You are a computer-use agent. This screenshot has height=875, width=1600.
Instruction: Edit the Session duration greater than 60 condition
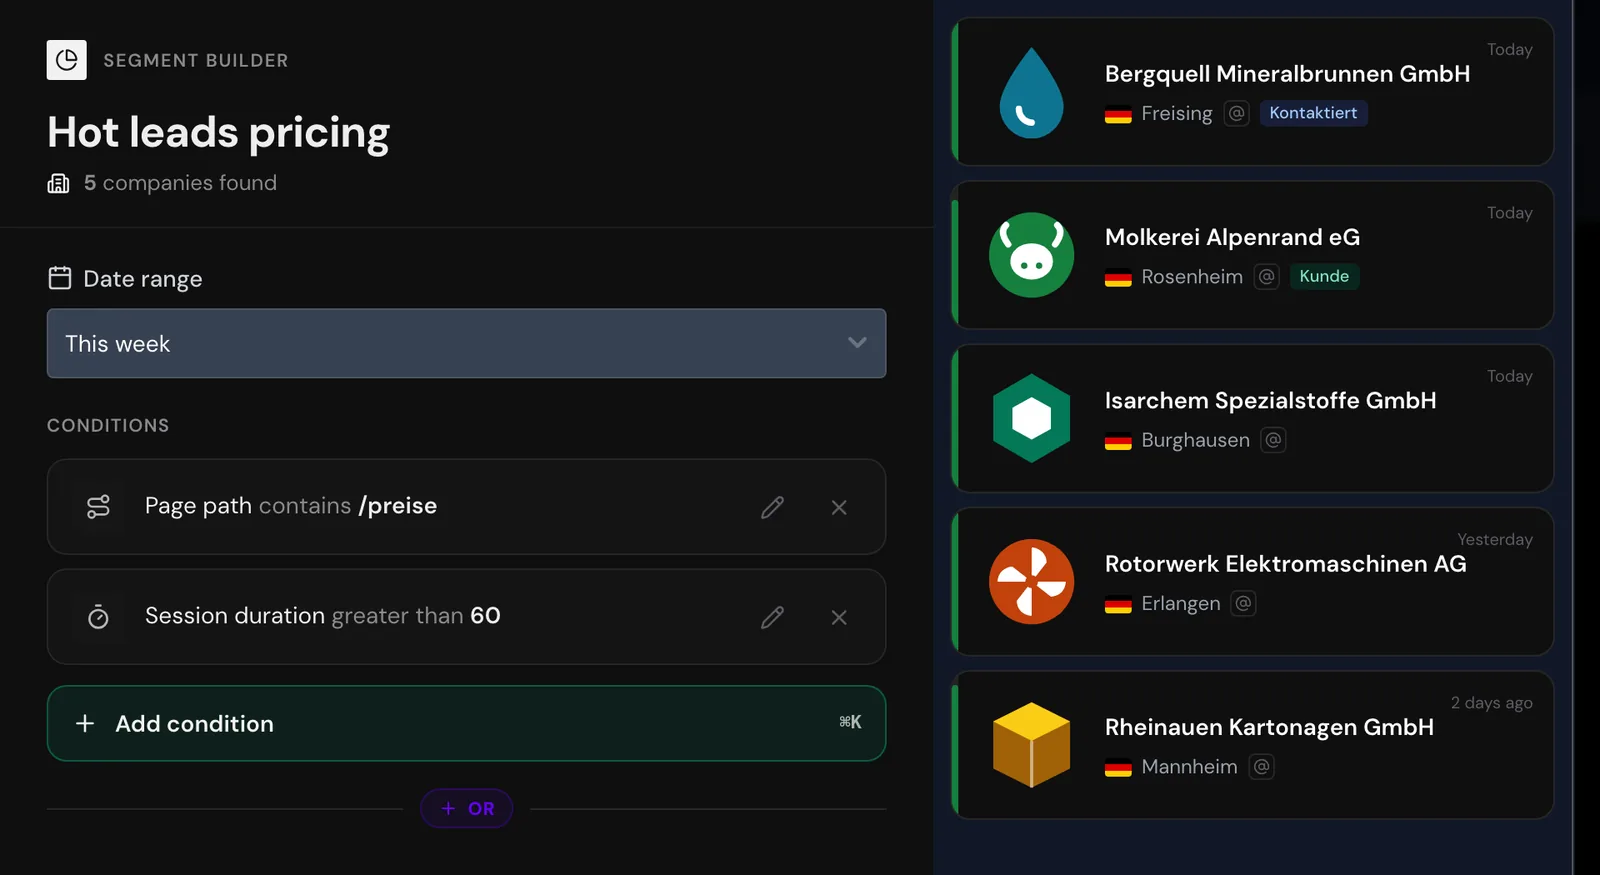coord(772,617)
